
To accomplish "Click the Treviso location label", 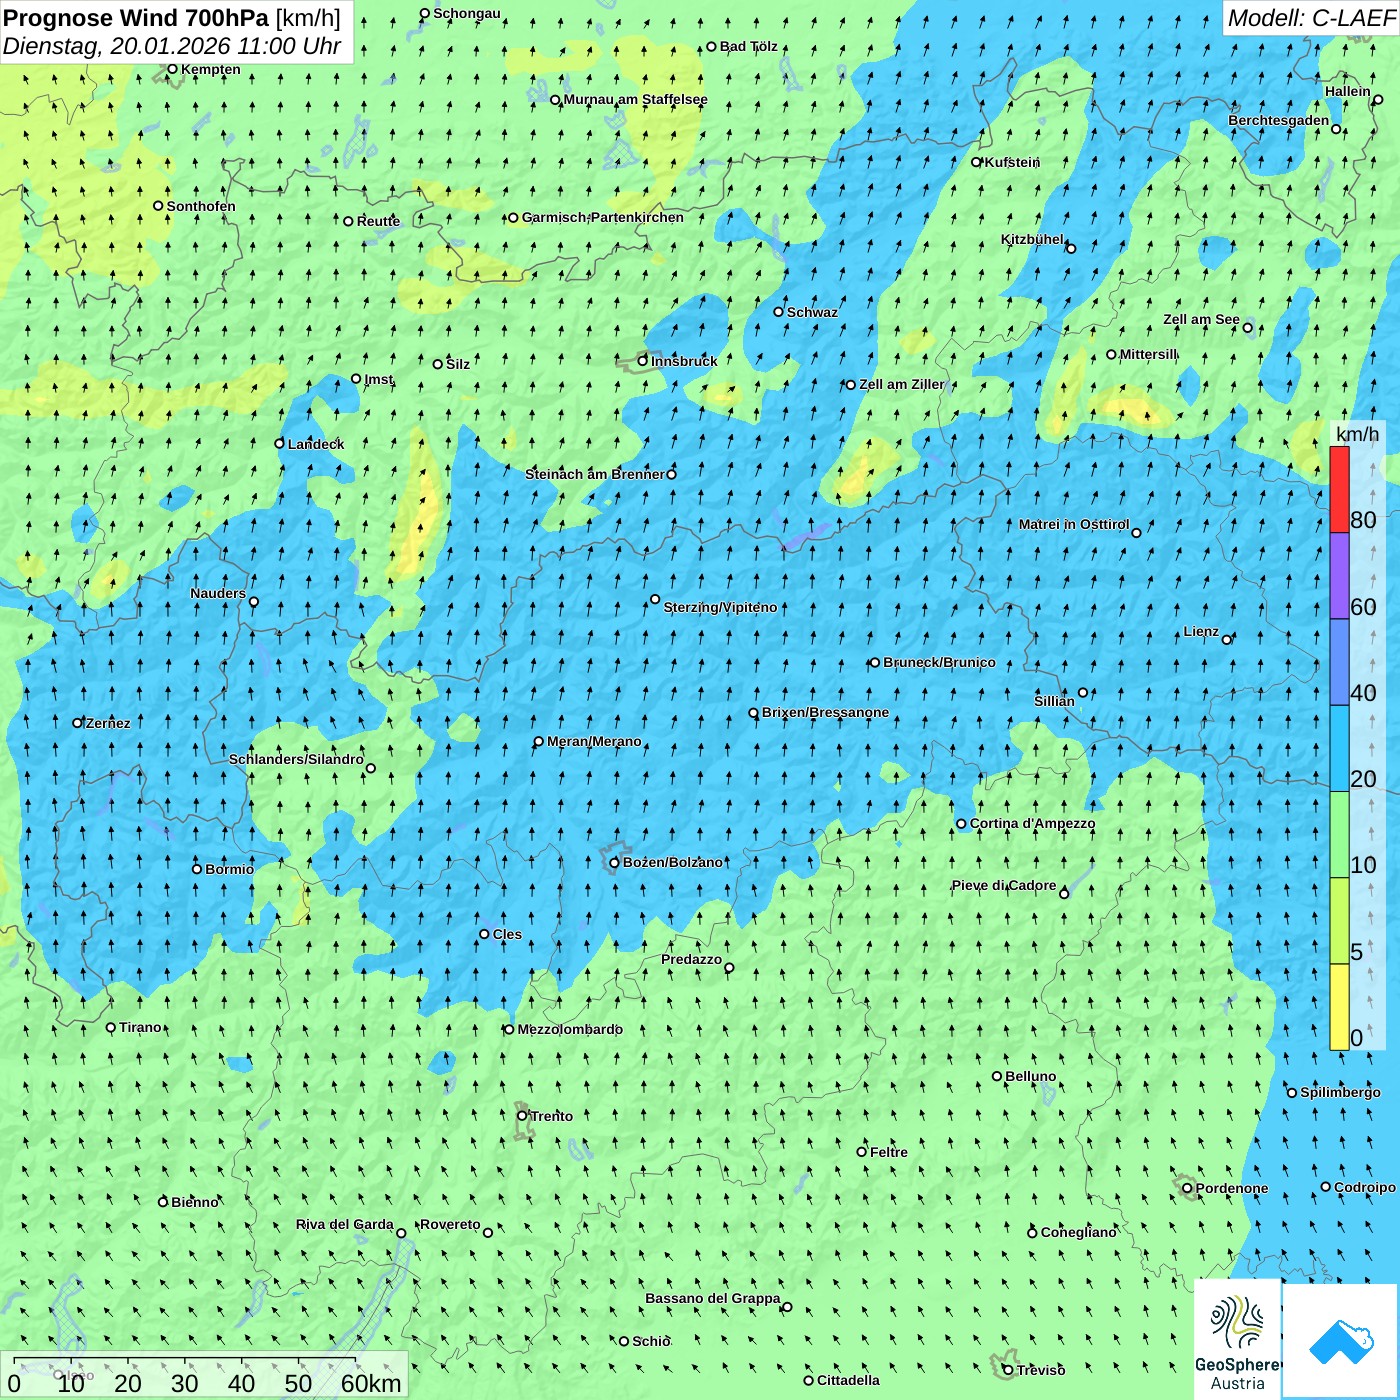I will click(1041, 1370).
